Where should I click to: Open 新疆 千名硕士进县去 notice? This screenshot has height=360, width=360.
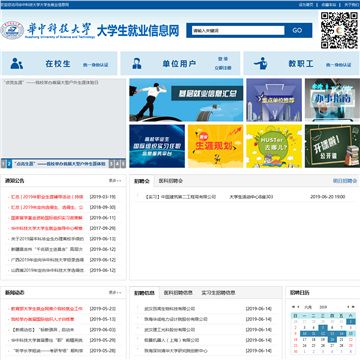pyautogui.click(x=47, y=249)
